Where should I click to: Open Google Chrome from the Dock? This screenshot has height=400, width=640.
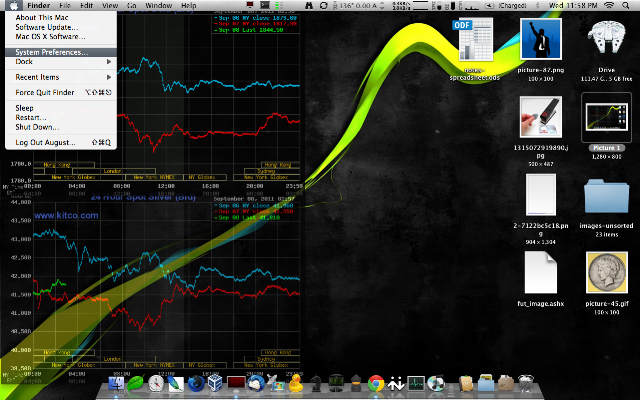tap(376, 384)
